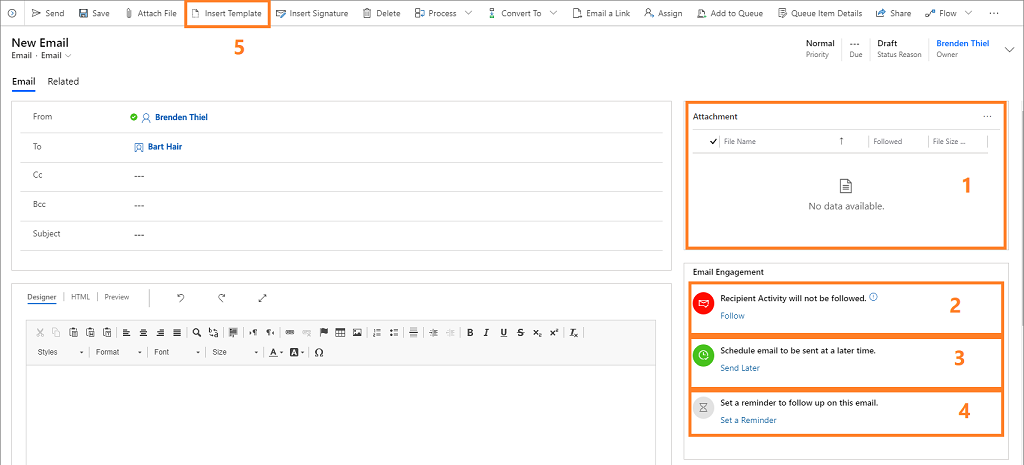This screenshot has width=1024, height=465.
Task: Click align right icon
Action: pos(160,332)
